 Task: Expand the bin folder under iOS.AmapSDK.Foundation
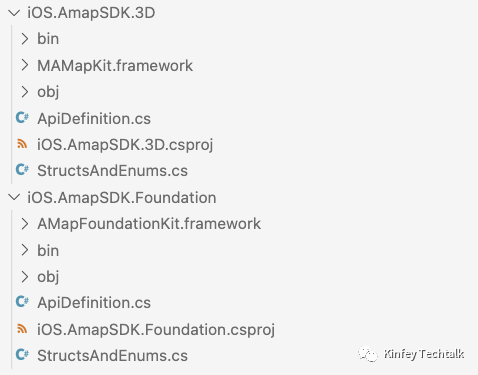coord(25,250)
